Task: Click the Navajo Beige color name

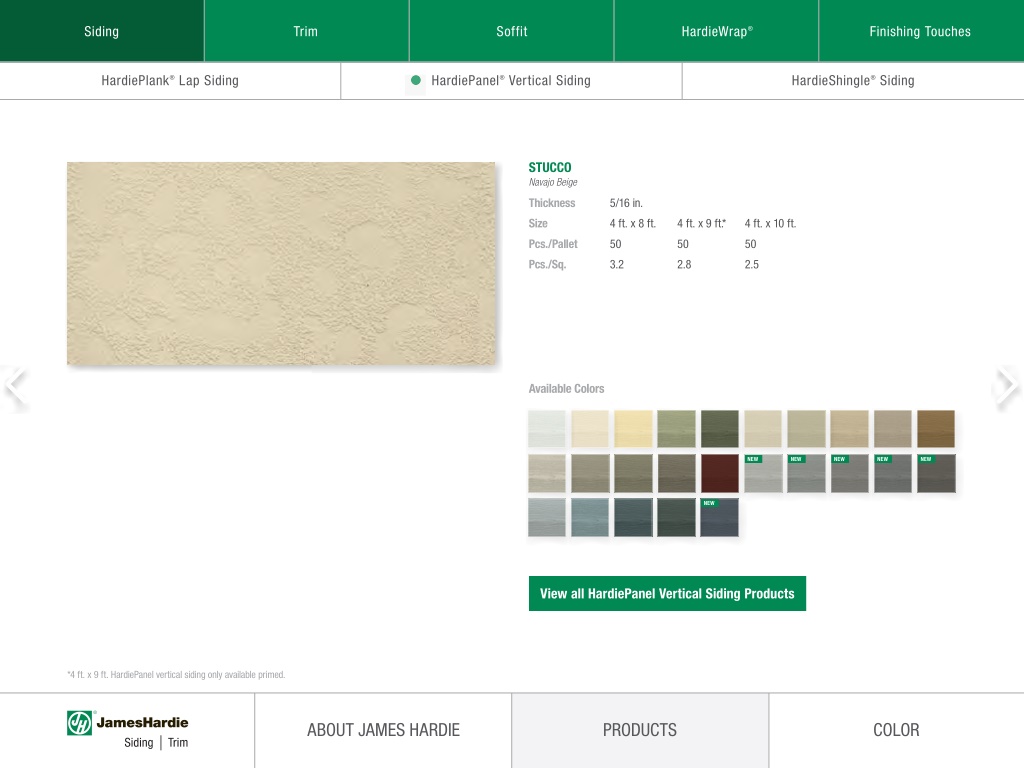Action: pyautogui.click(x=553, y=182)
